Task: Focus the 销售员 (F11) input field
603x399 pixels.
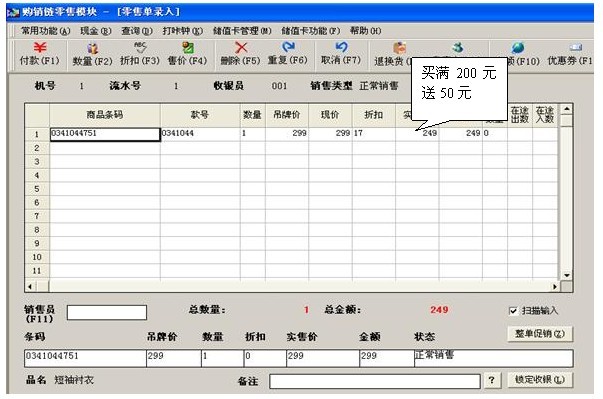Action: 107,313
